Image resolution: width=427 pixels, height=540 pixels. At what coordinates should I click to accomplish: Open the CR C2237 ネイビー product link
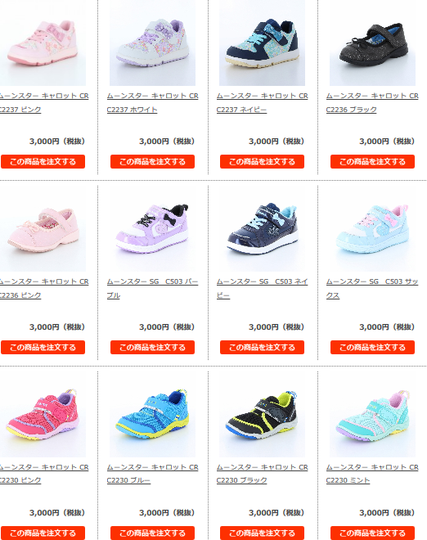(262, 103)
